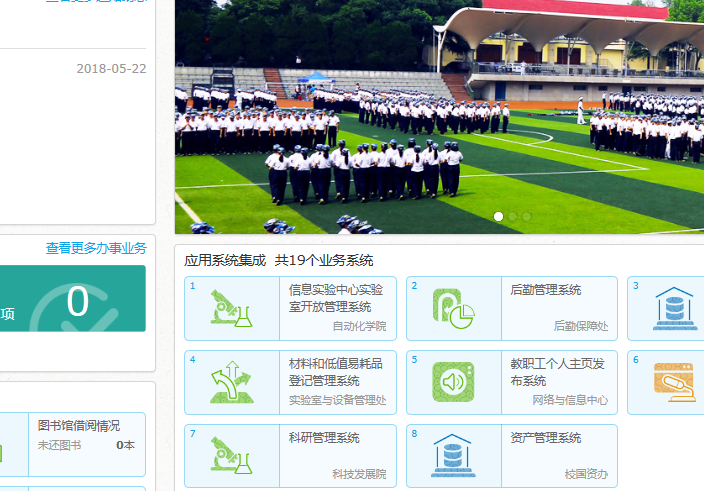Click the 资产管理系统 title text
The width and height of the screenshot is (704, 491).
[x=545, y=438]
